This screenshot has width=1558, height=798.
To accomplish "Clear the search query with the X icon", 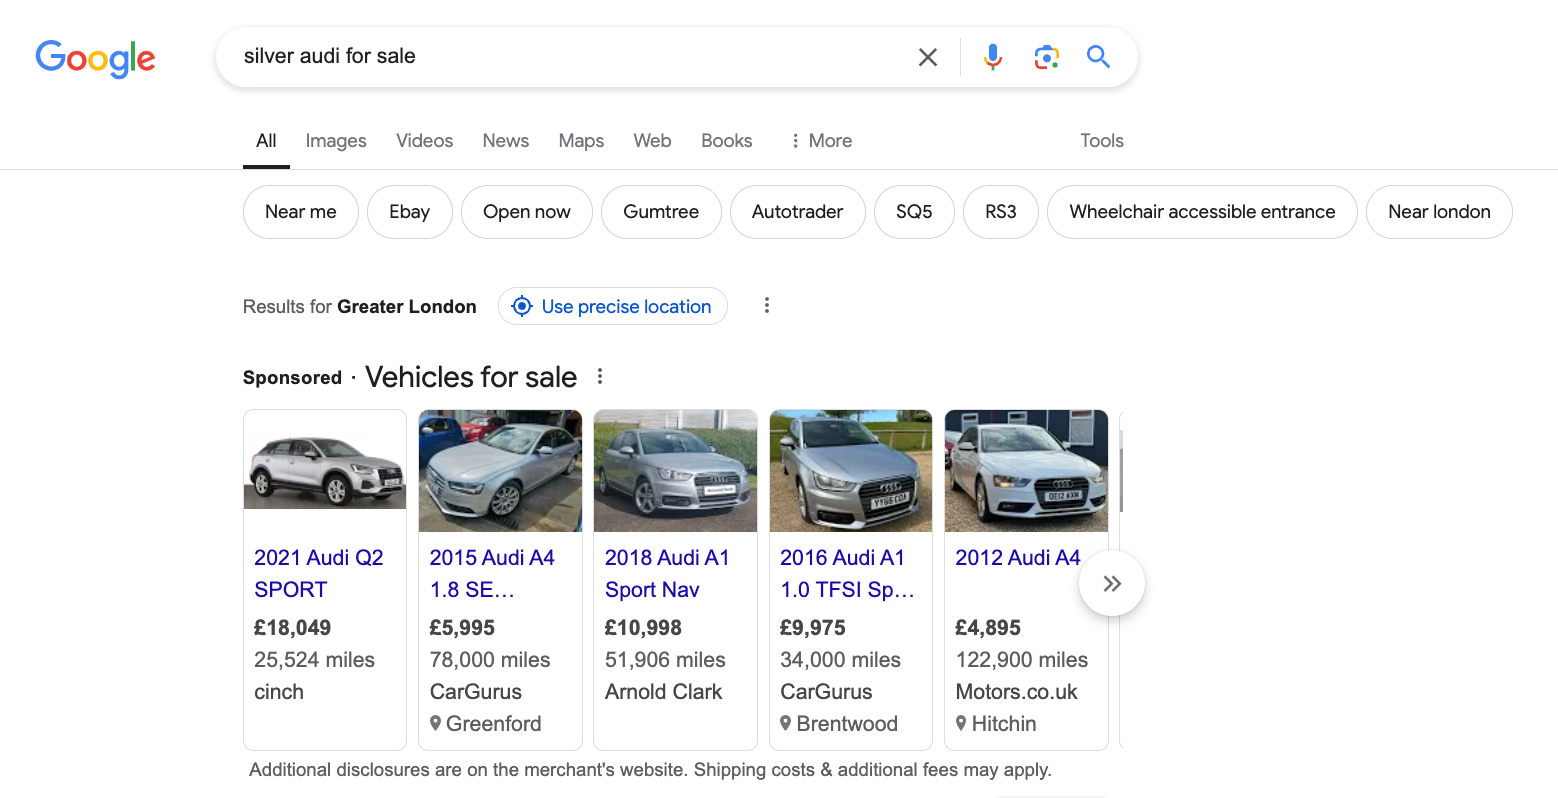I will click(x=927, y=57).
